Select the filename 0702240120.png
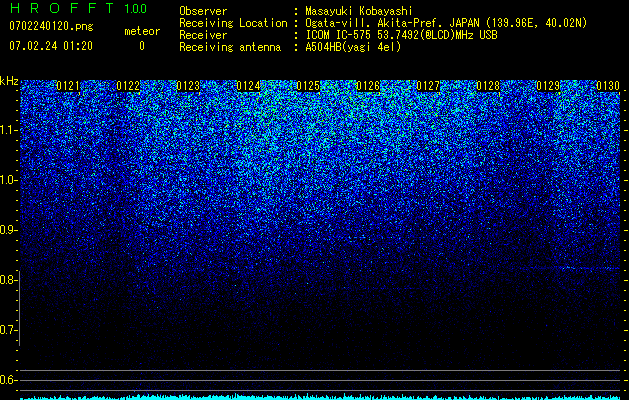 pos(51,26)
